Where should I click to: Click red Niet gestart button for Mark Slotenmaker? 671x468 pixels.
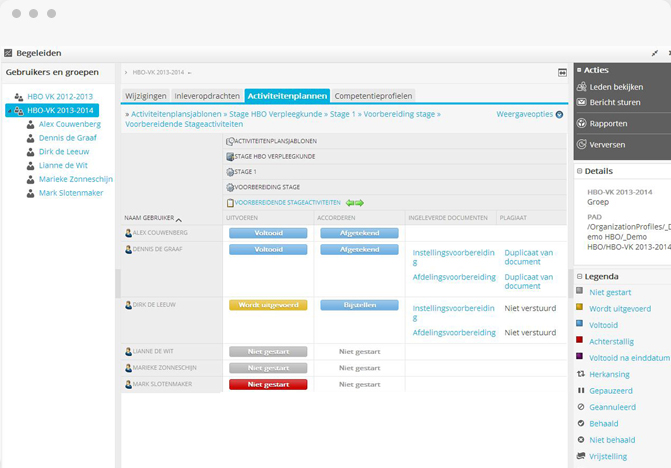point(268,385)
